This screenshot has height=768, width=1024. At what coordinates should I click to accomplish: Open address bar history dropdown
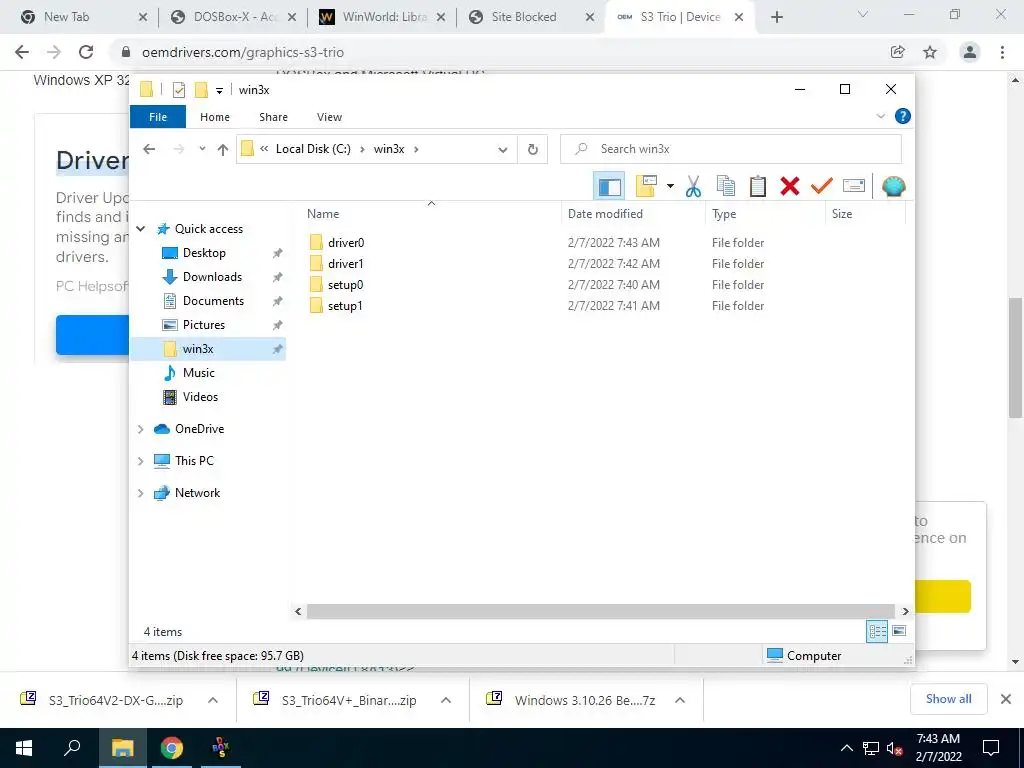click(502, 150)
